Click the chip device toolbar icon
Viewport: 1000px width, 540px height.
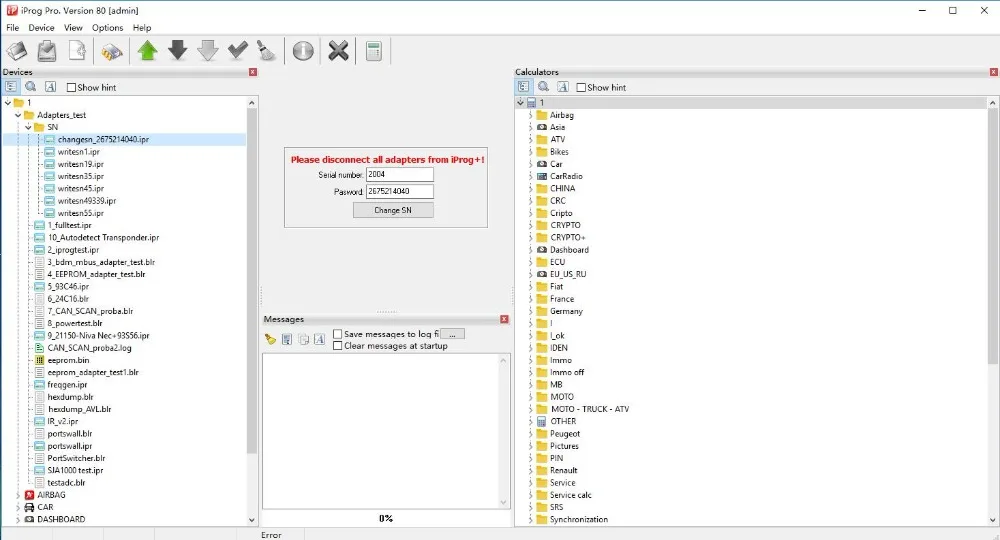tap(112, 51)
